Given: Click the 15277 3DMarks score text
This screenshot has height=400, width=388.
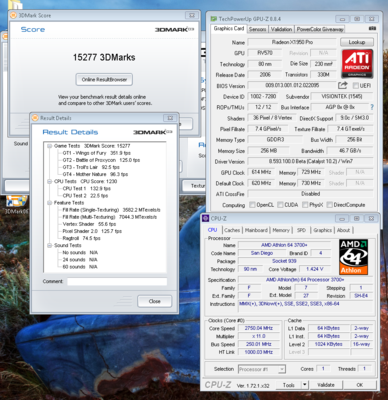Looking at the screenshot, I should (104, 57).
